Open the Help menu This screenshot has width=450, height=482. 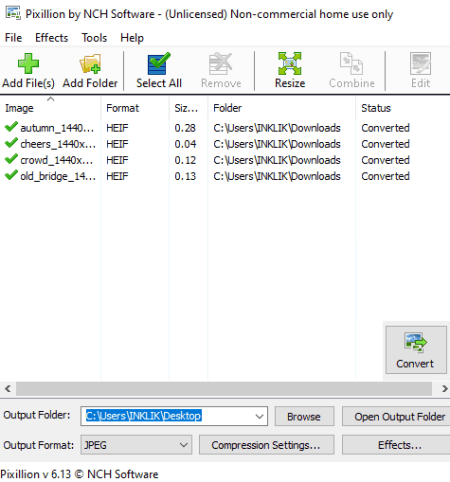132,38
